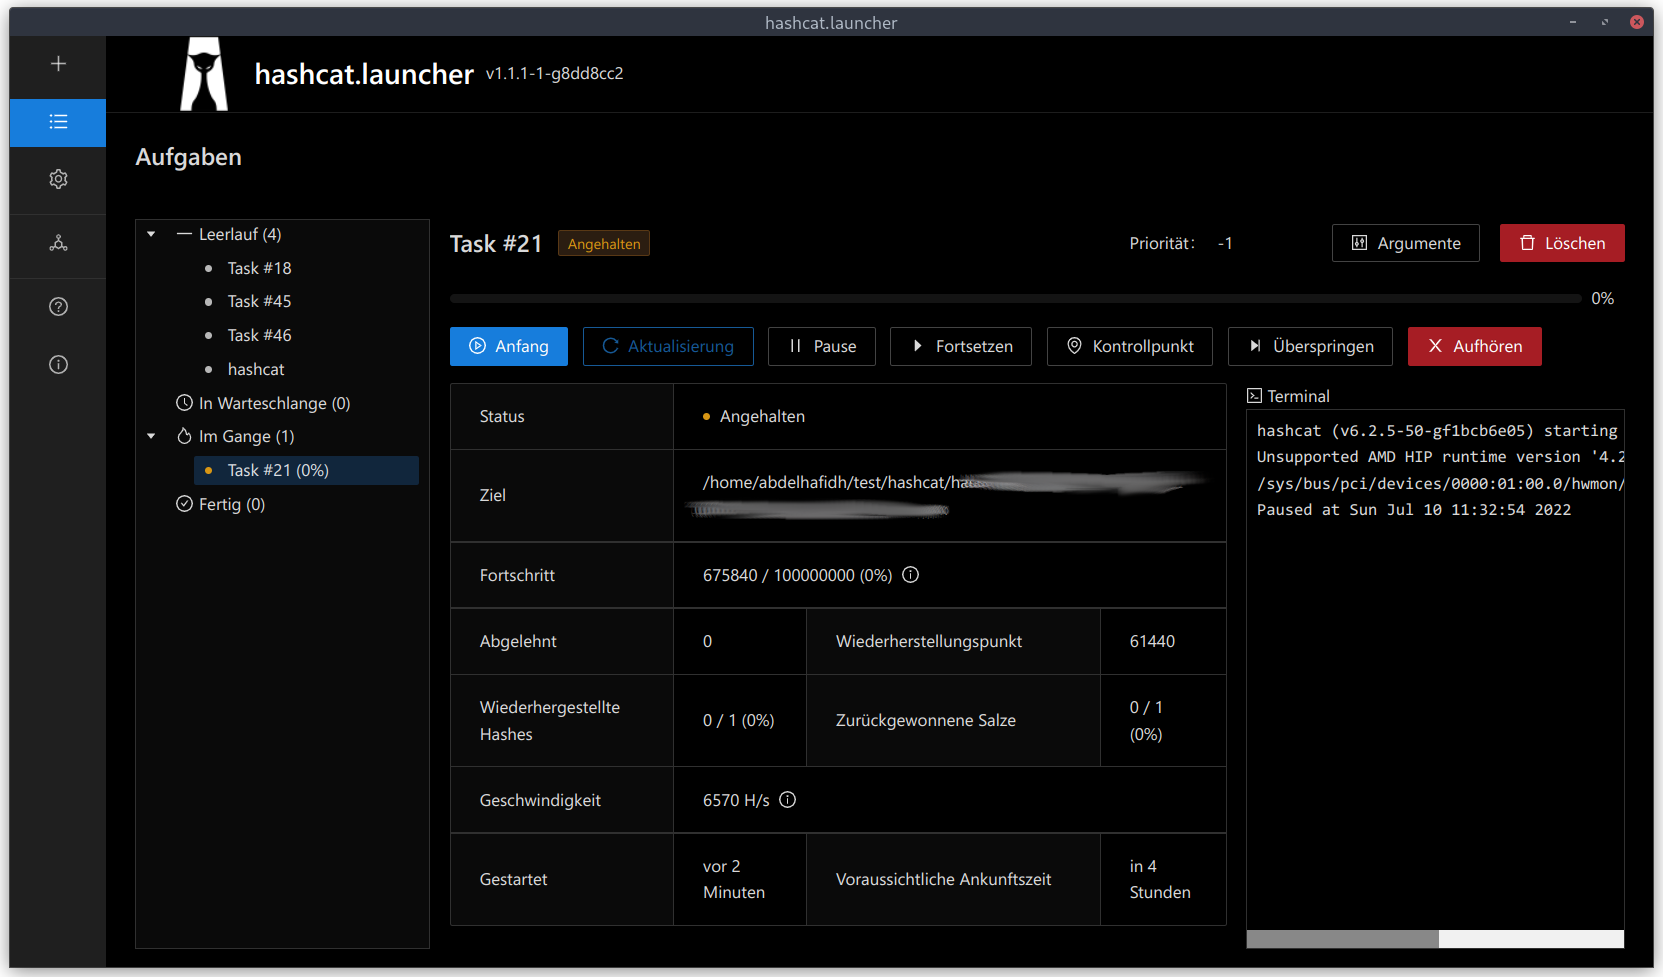Click the Task #21 title heading

[496, 244]
